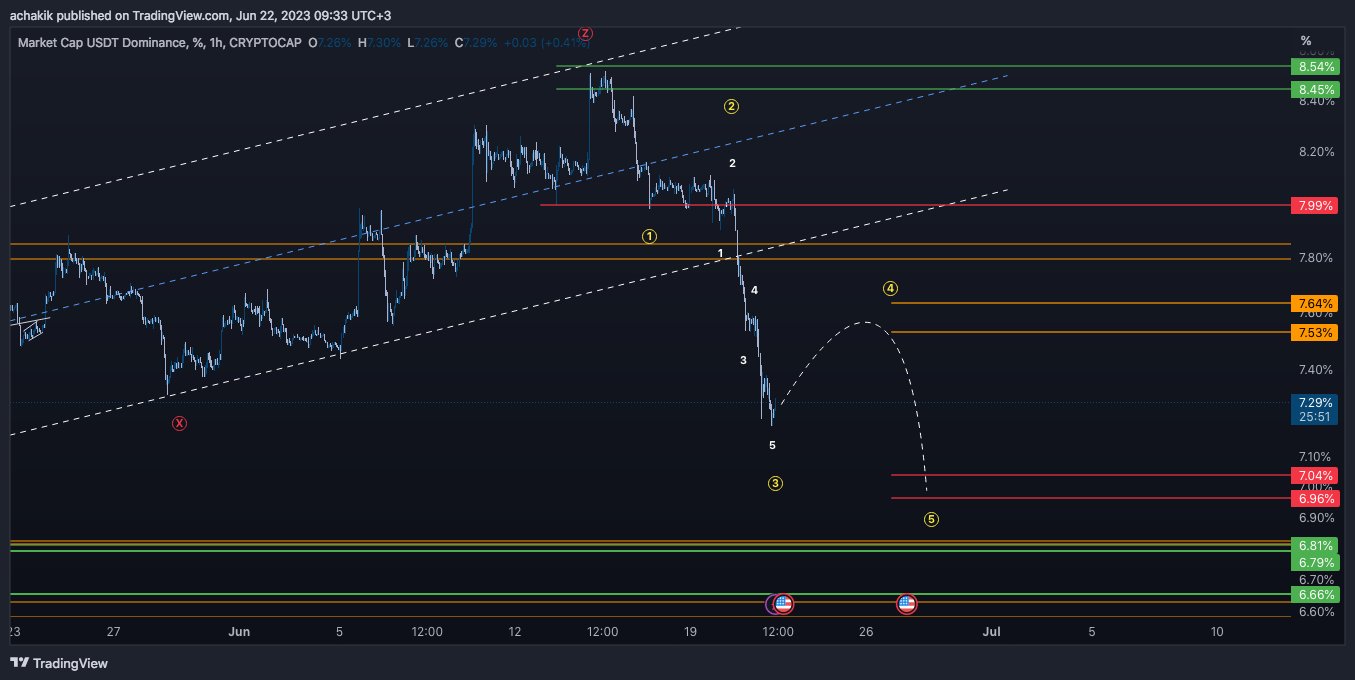Click the TradingView logo at bottom left
Viewport: 1355px width, 680px height.
coord(59,663)
